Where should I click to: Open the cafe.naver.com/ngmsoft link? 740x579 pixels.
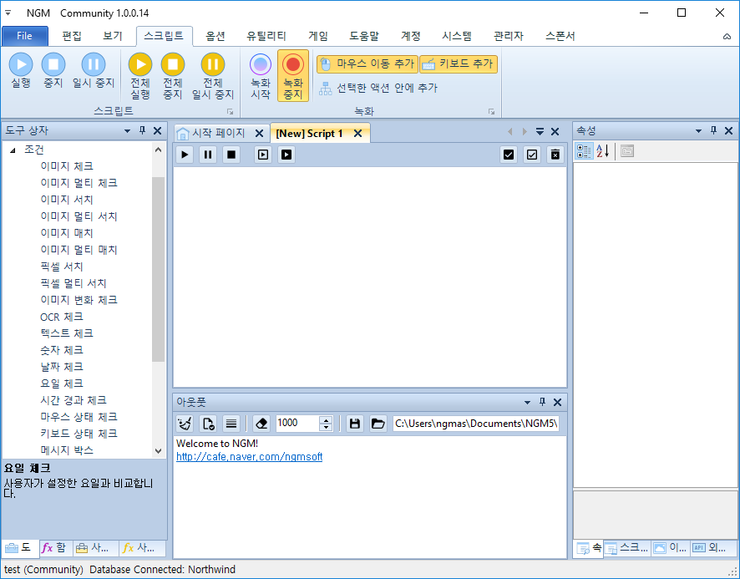(249, 457)
